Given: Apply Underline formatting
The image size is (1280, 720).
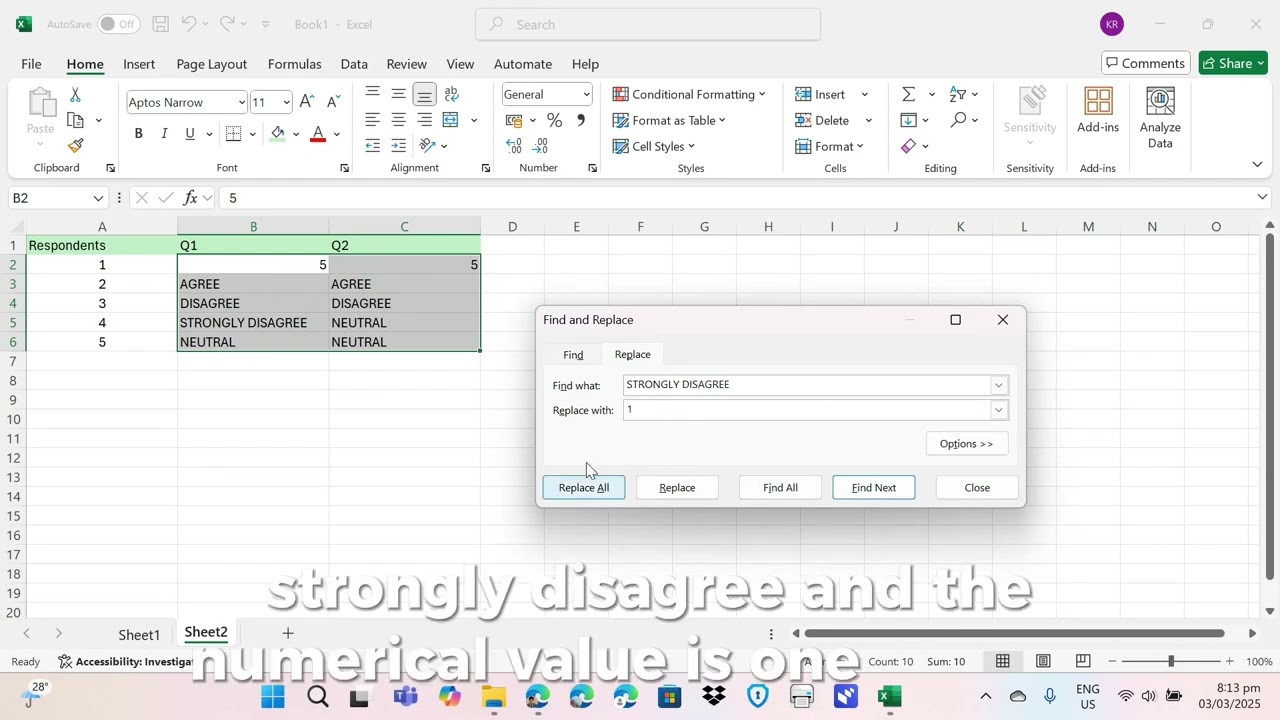Looking at the screenshot, I should [189, 134].
